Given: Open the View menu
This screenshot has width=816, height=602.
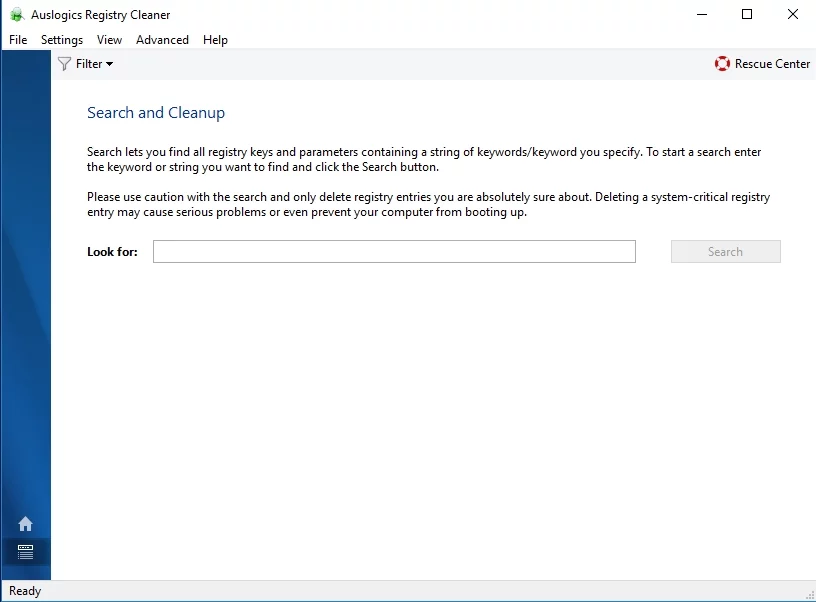Looking at the screenshot, I should pyautogui.click(x=109, y=40).
